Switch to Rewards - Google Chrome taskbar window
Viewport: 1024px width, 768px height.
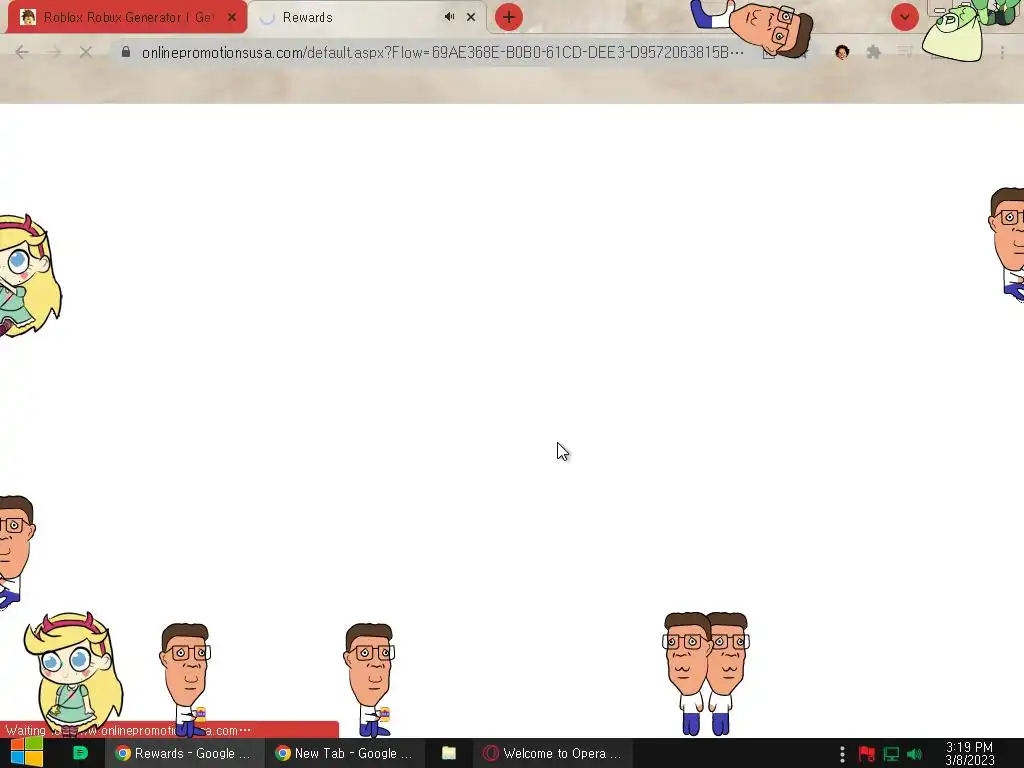click(x=184, y=753)
